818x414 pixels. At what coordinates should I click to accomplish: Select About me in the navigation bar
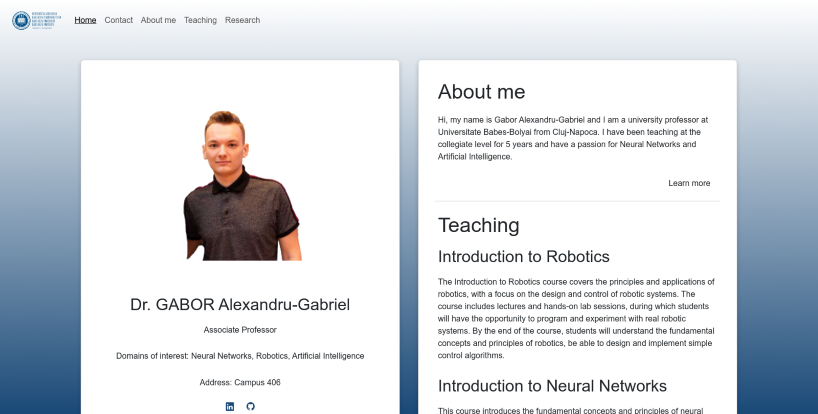point(158,20)
